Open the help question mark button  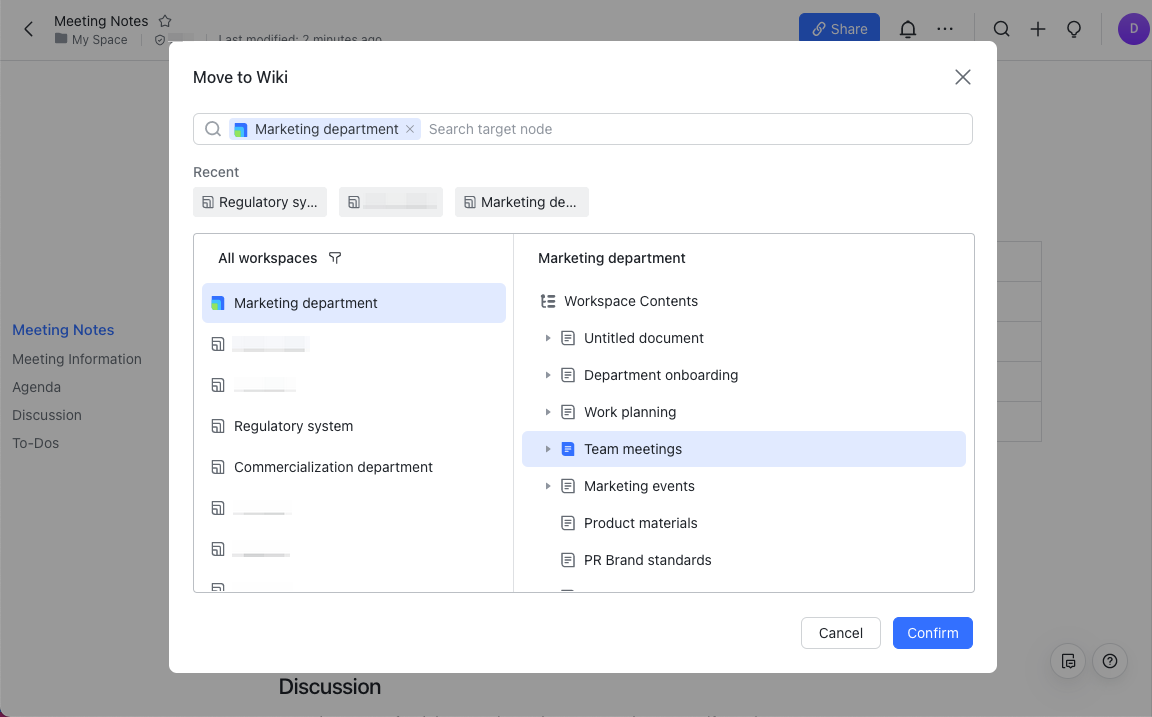coord(1110,661)
